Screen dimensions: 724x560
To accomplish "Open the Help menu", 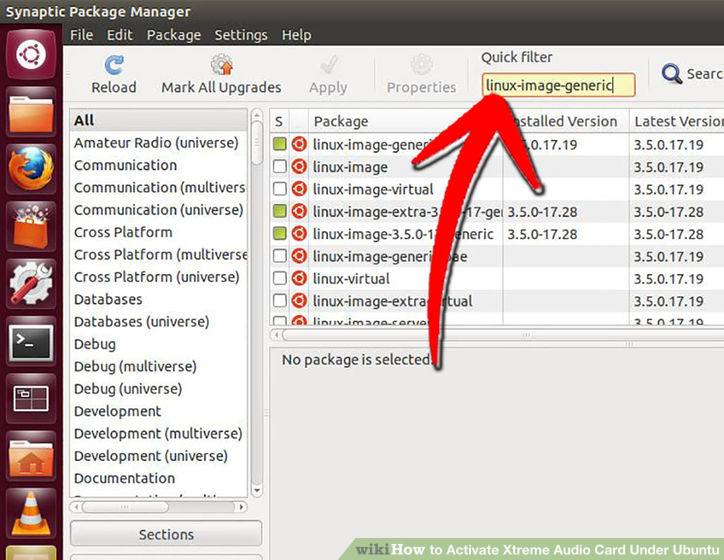I will (x=296, y=35).
